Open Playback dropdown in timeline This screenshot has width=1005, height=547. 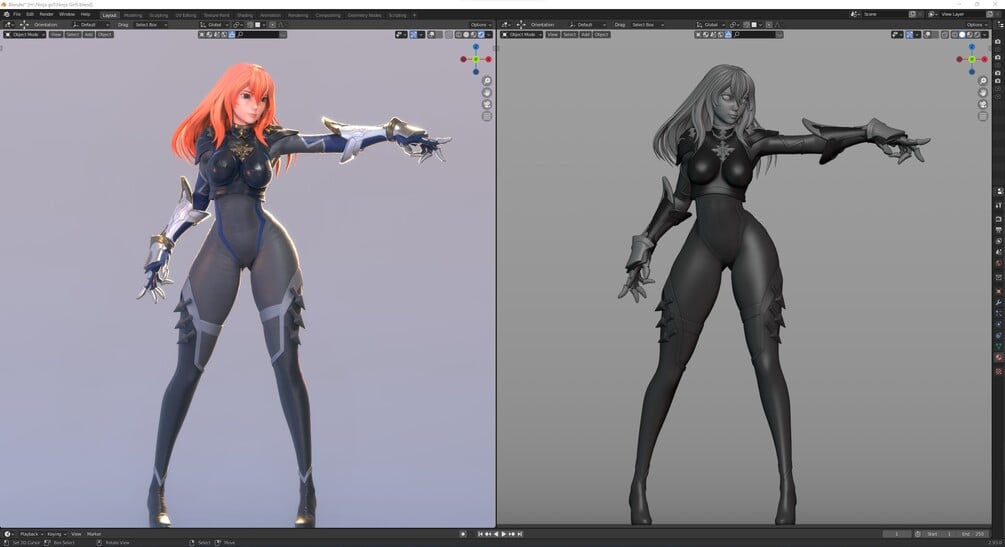31,534
